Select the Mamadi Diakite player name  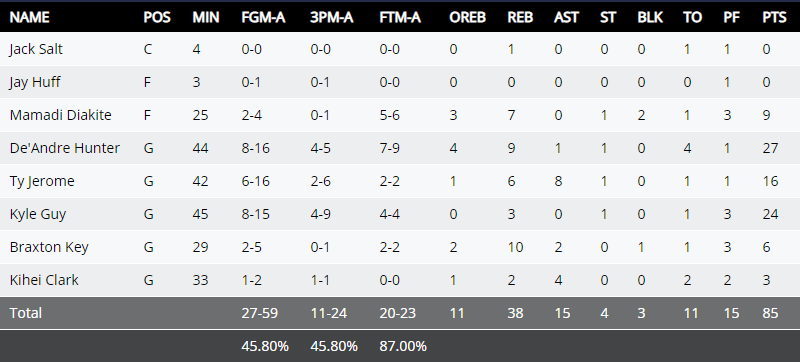click(60, 115)
